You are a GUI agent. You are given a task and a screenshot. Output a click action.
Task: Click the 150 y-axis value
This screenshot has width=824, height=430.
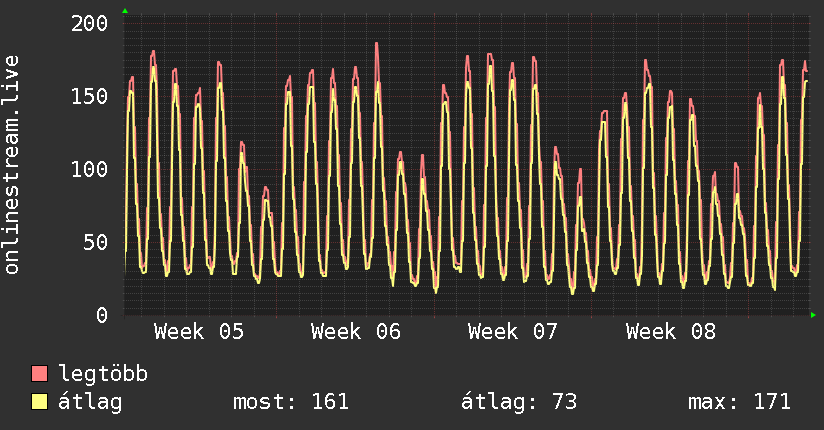[89, 96]
